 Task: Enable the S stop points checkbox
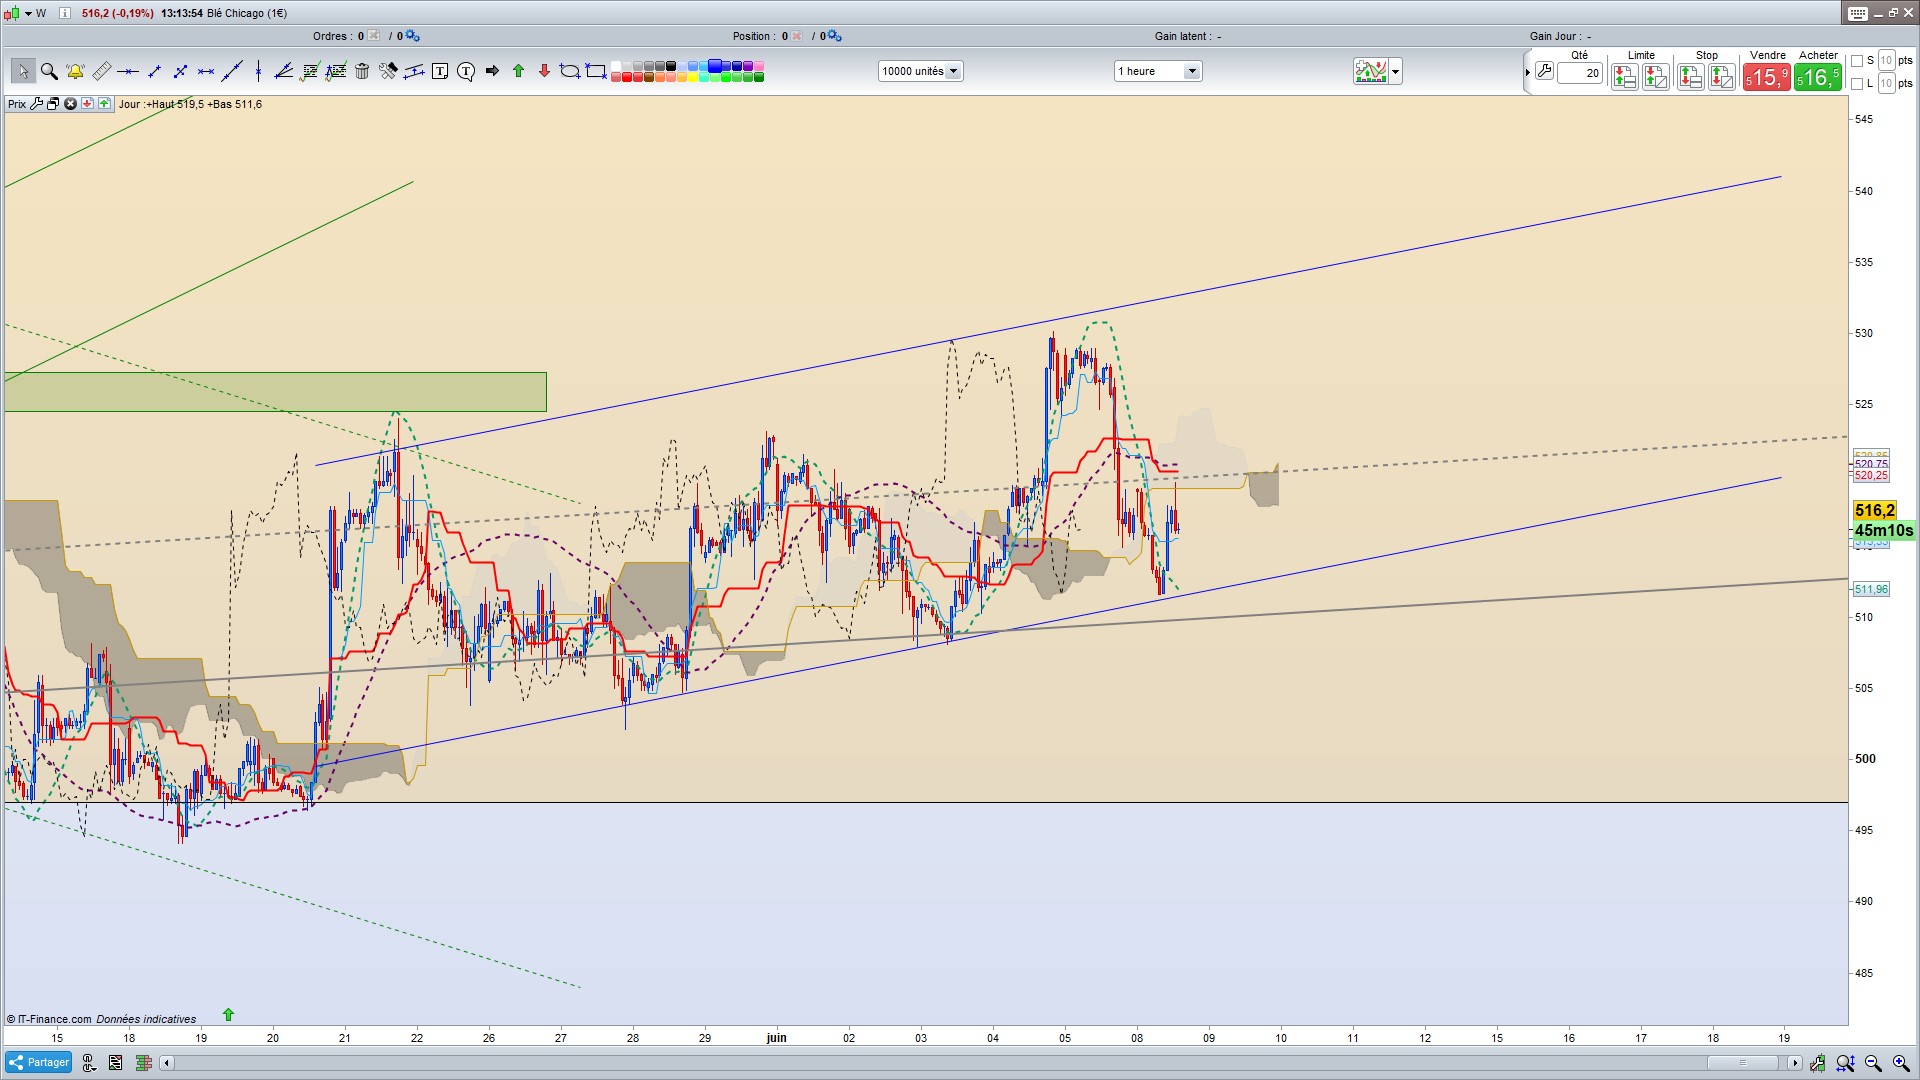click(1857, 61)
